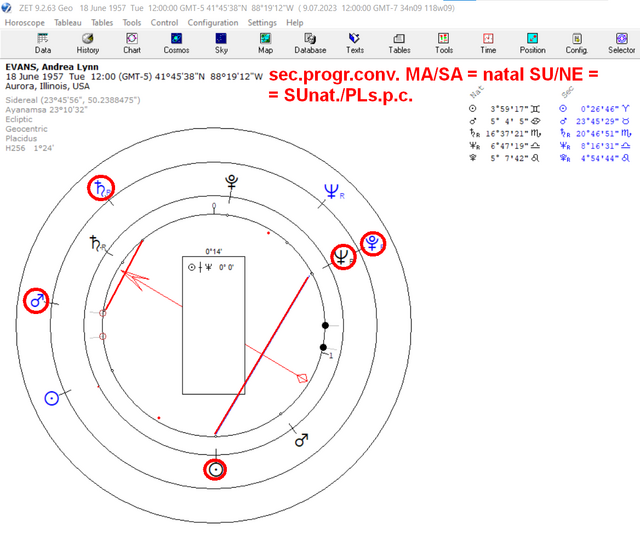The width and height of the screenshot is (640, 548).
Task: Click the black natal Pluto glyph at top
Action: pyautogui.click(x=231, y=182)
